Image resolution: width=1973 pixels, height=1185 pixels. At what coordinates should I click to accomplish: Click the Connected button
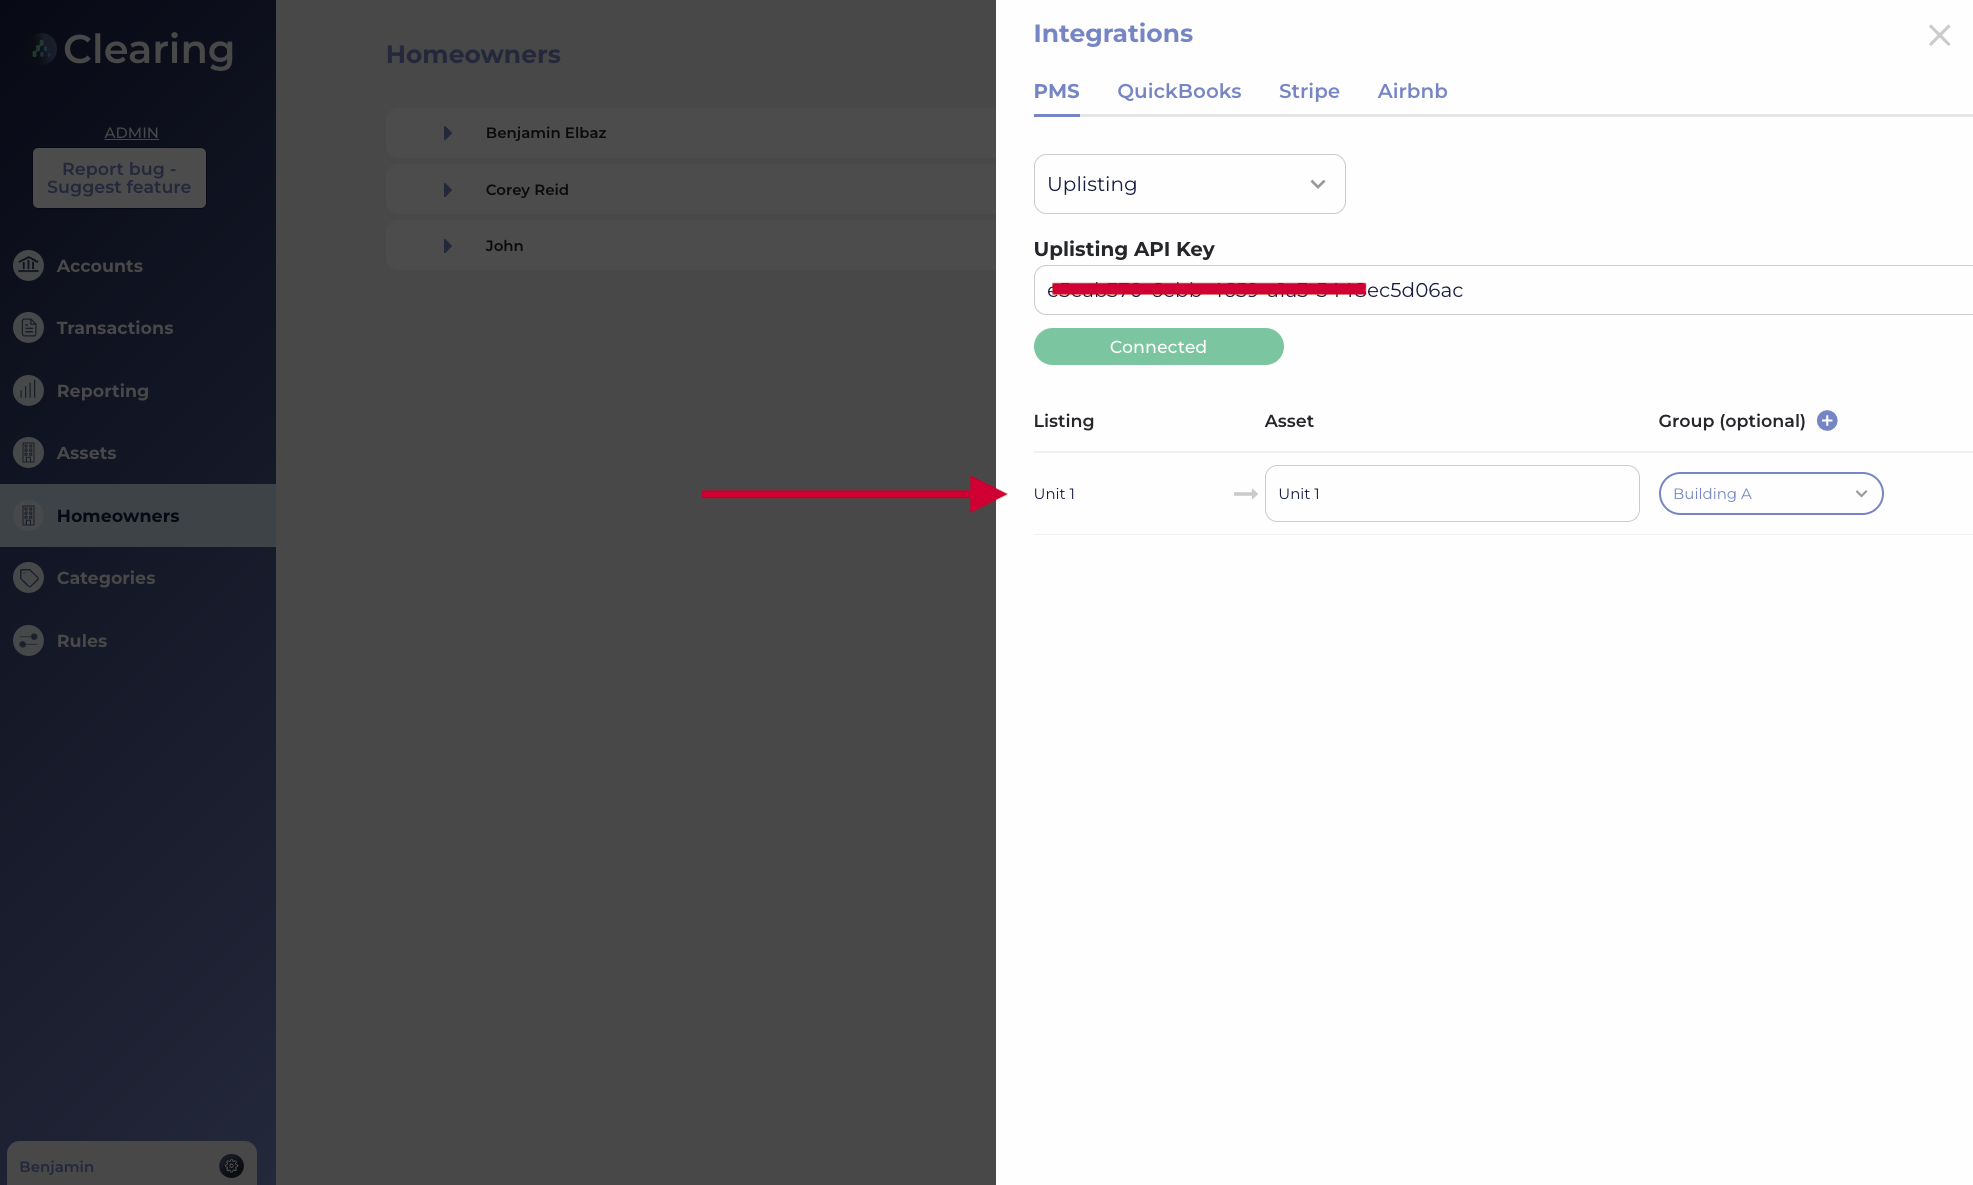(x=1158, y=346)
